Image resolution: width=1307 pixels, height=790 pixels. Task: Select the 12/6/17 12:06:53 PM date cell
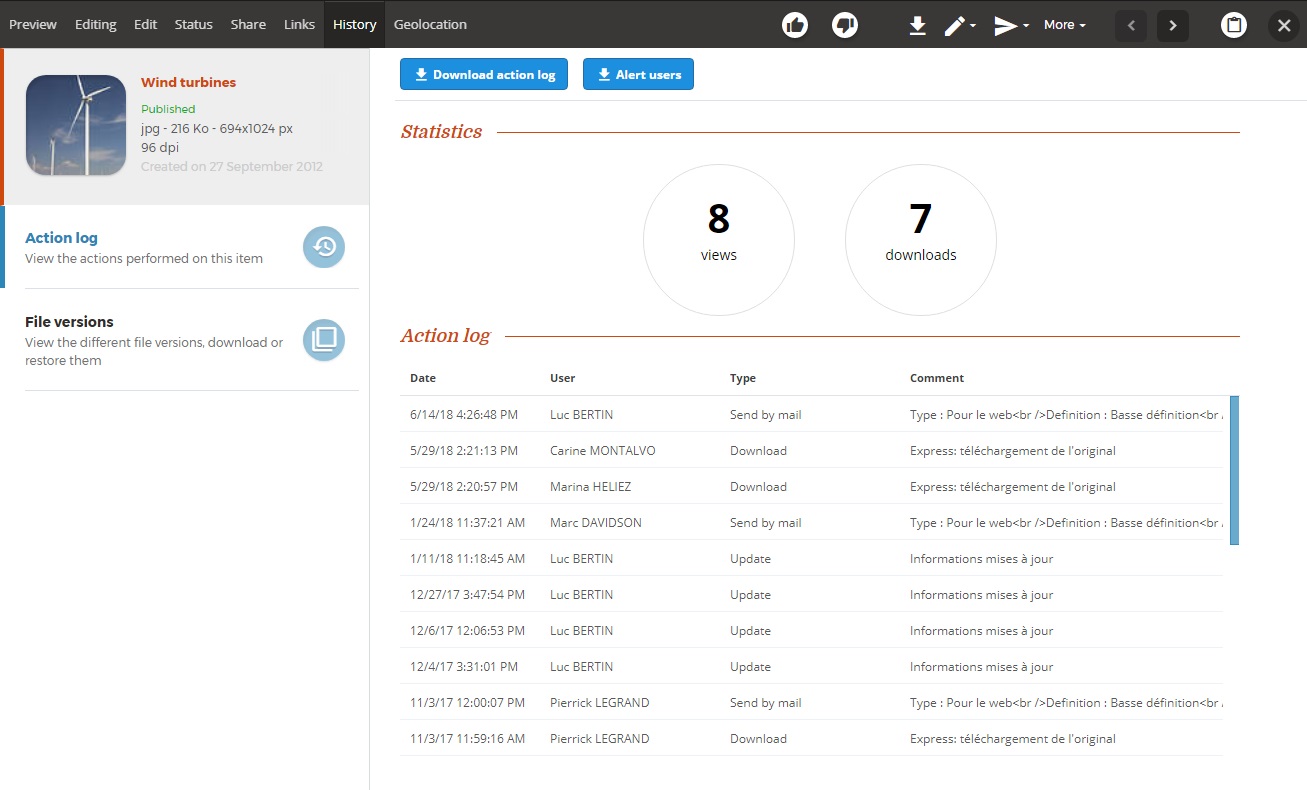point(467,631)
